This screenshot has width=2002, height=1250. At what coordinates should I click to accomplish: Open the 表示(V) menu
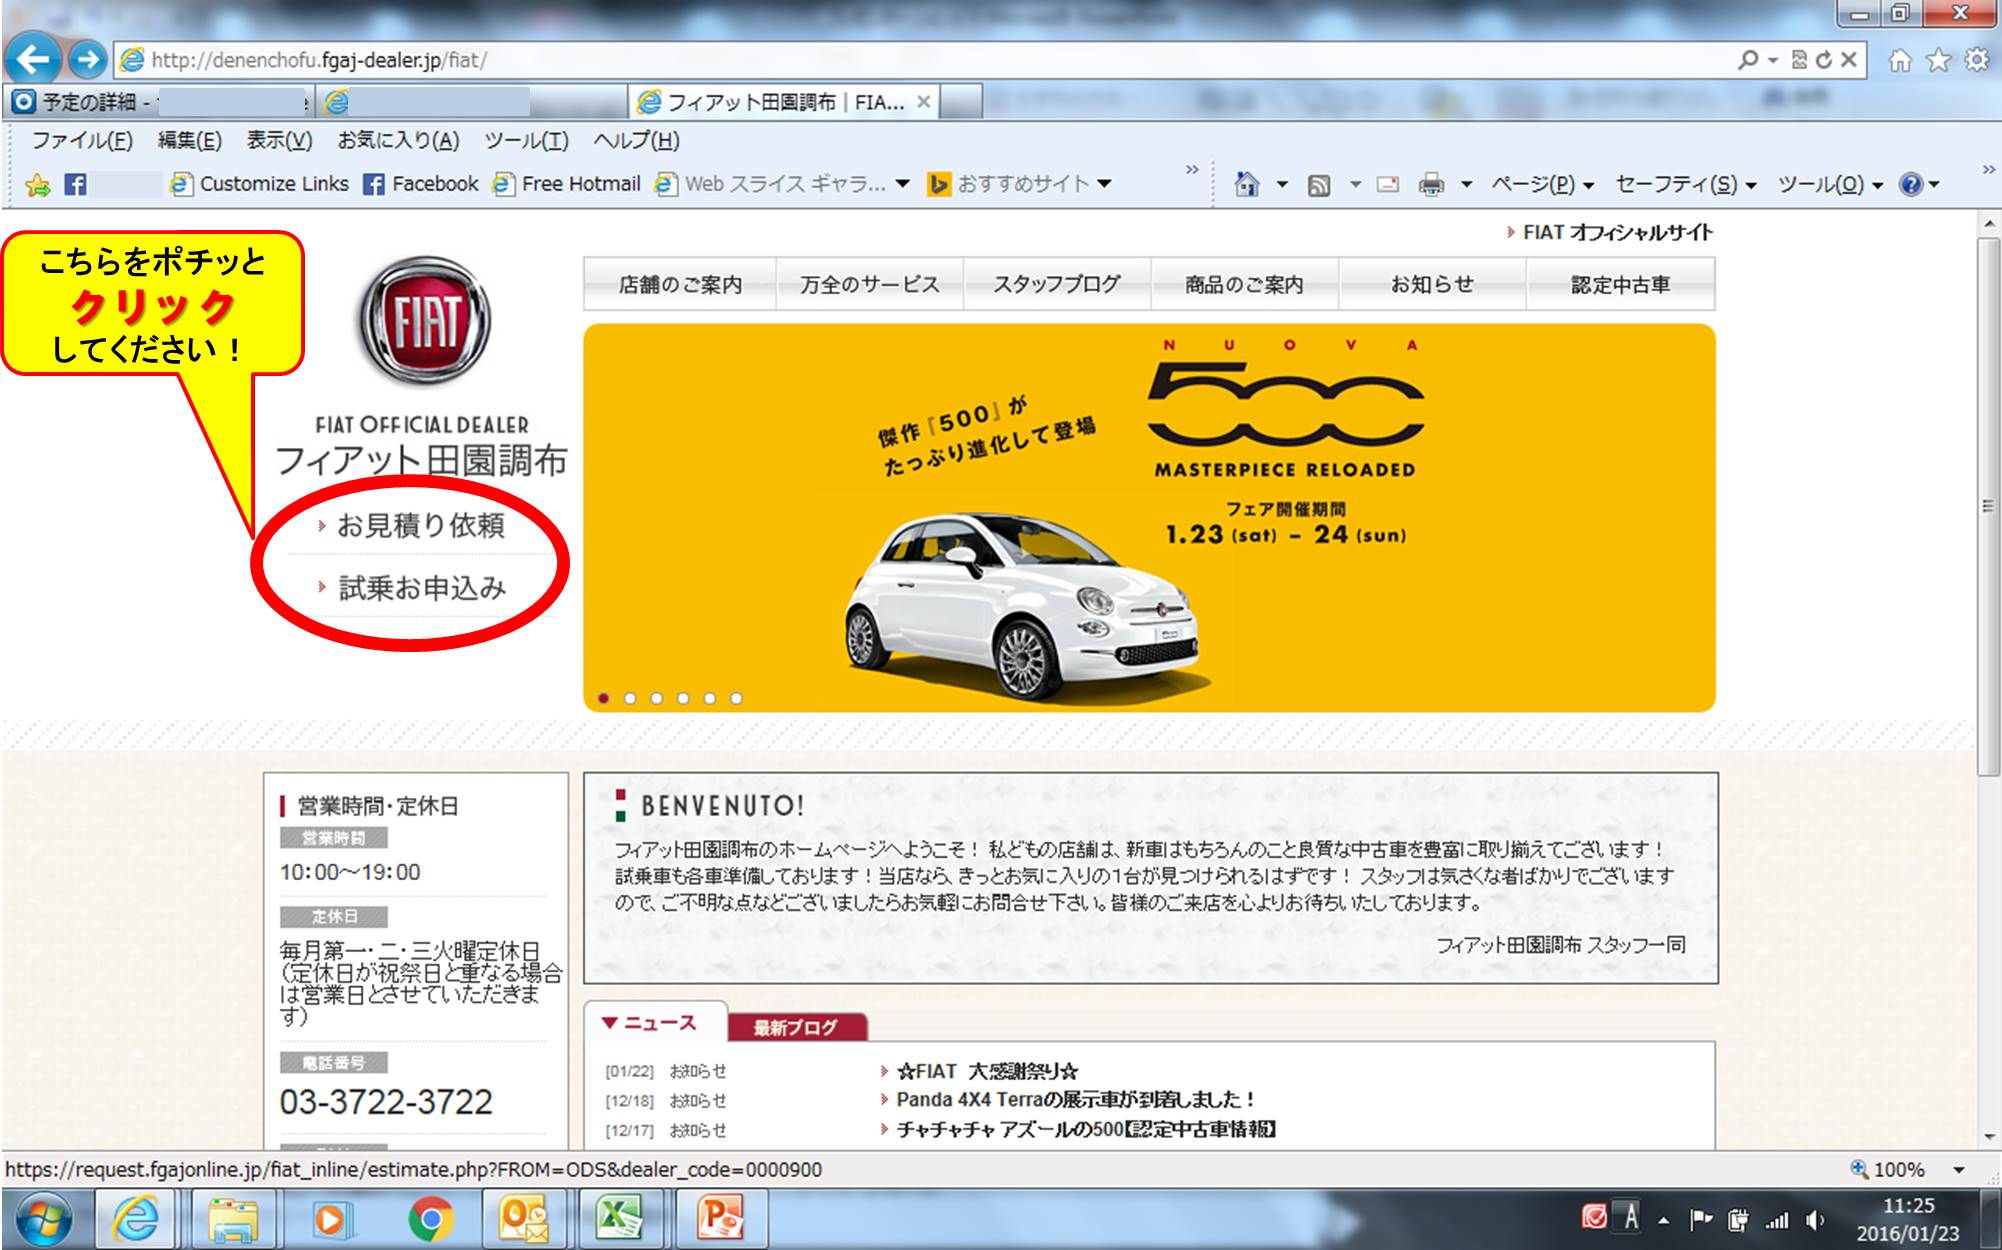click(x=279, y=140)
